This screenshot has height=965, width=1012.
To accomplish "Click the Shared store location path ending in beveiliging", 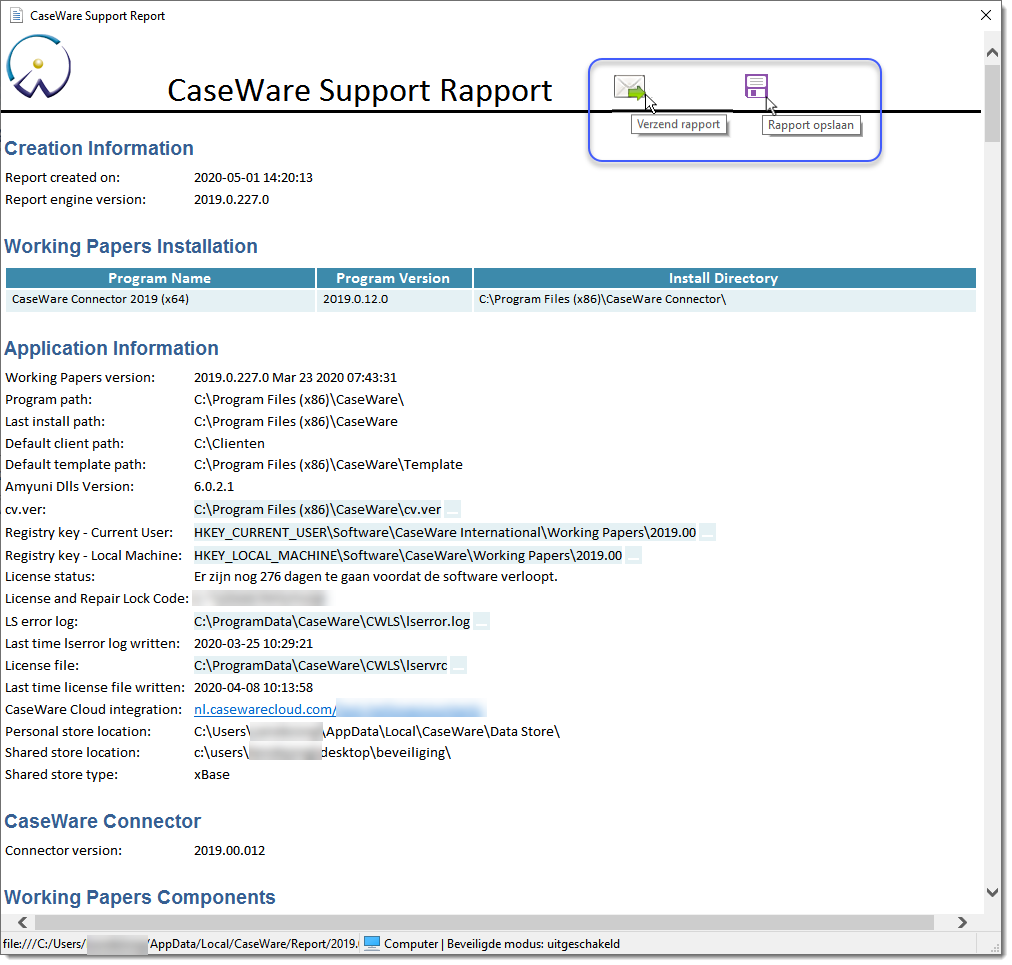I will click(322, 753).
